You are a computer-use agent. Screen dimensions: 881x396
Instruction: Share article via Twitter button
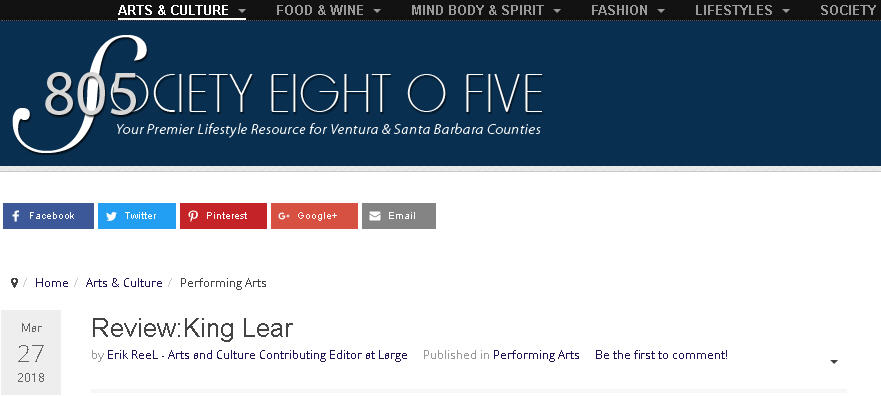click(x=137, y=216)
